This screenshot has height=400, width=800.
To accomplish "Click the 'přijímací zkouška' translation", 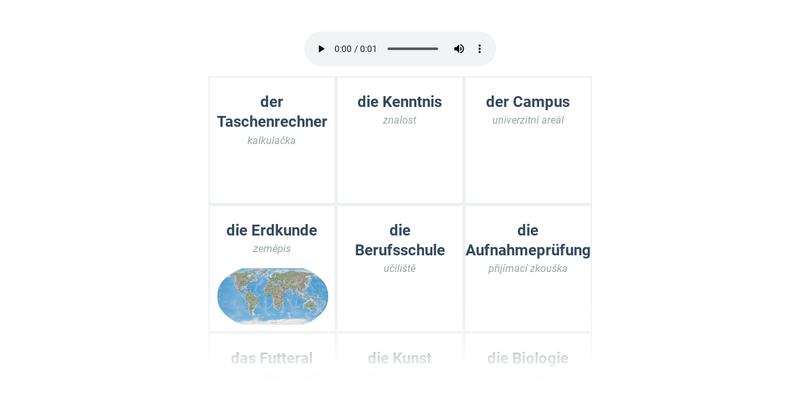I will point(528,269).
